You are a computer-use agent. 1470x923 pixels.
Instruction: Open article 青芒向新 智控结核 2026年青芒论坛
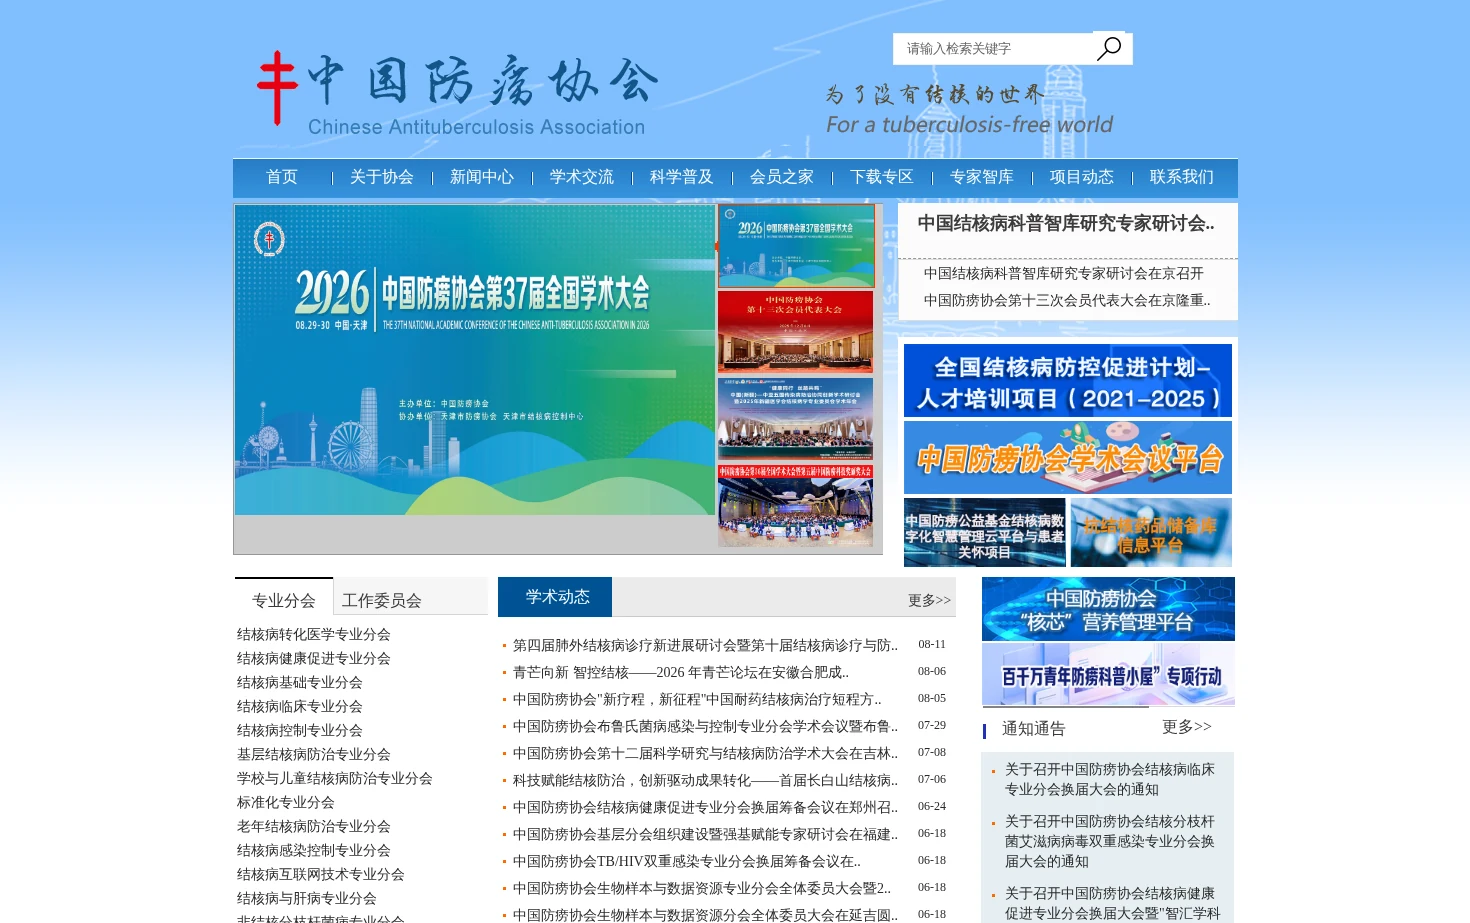click(681, 672)
